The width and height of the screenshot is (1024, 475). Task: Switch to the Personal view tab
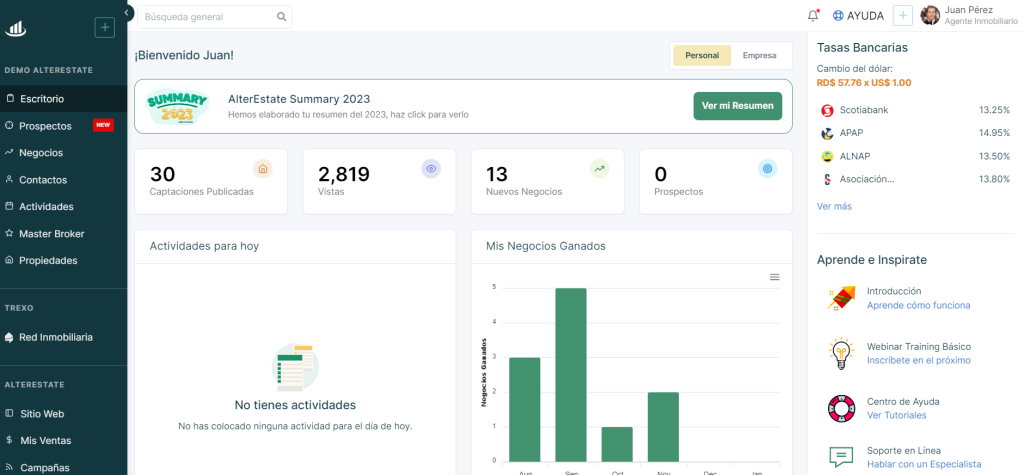[702, 56]
